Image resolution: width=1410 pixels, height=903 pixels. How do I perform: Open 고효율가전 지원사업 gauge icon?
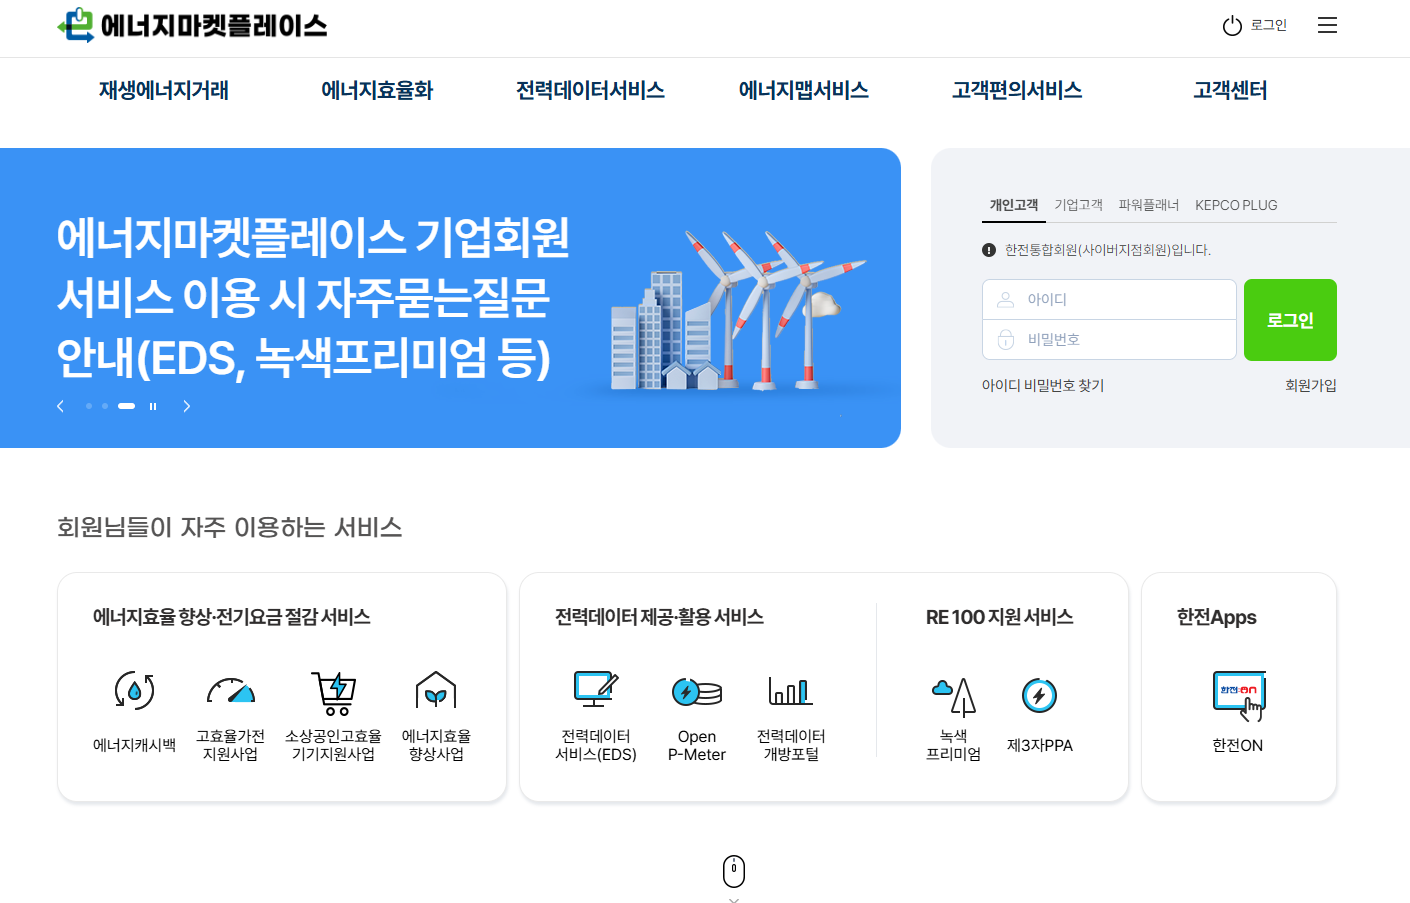[231, 690]
